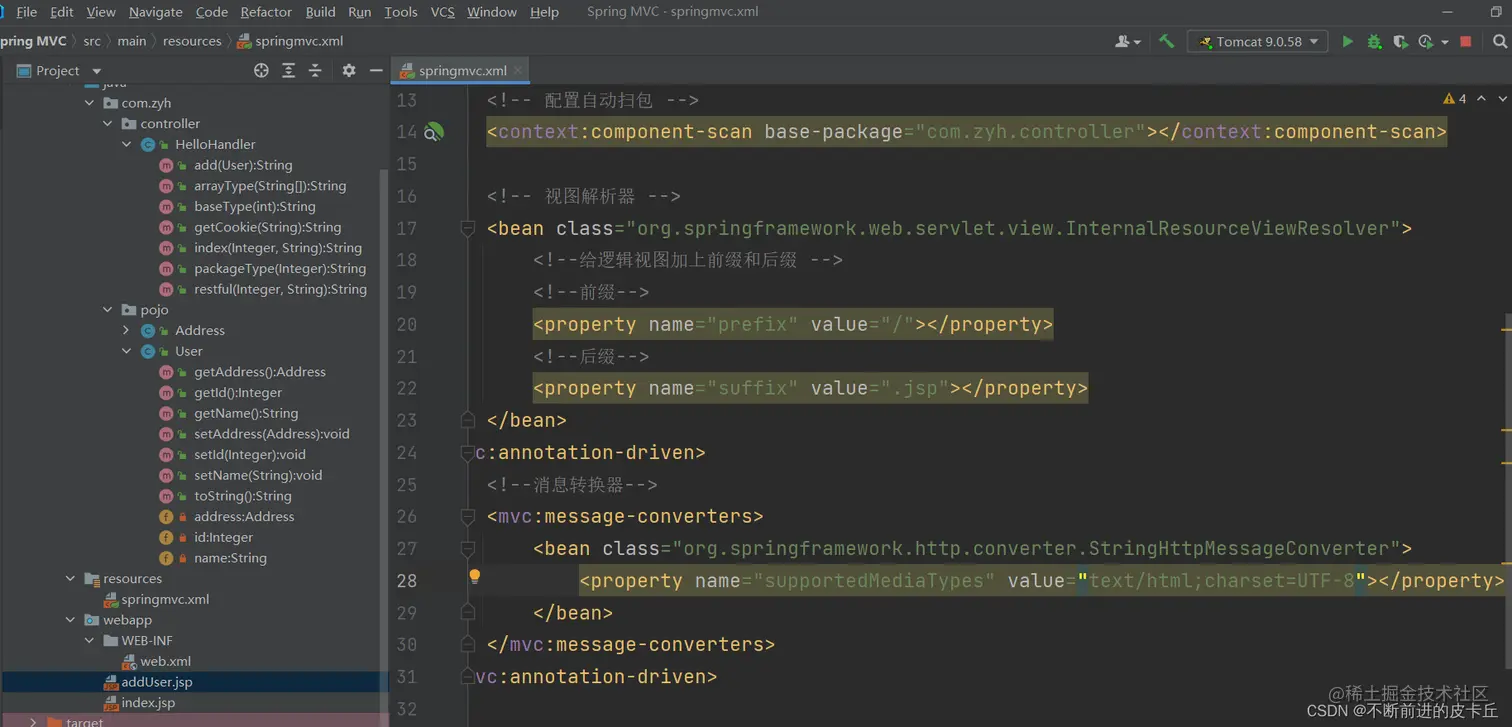Image resolution: width=1512 pixels, height=727 pixels.
Task: Start debugging with the bug icon
Action: [1374, 41]
